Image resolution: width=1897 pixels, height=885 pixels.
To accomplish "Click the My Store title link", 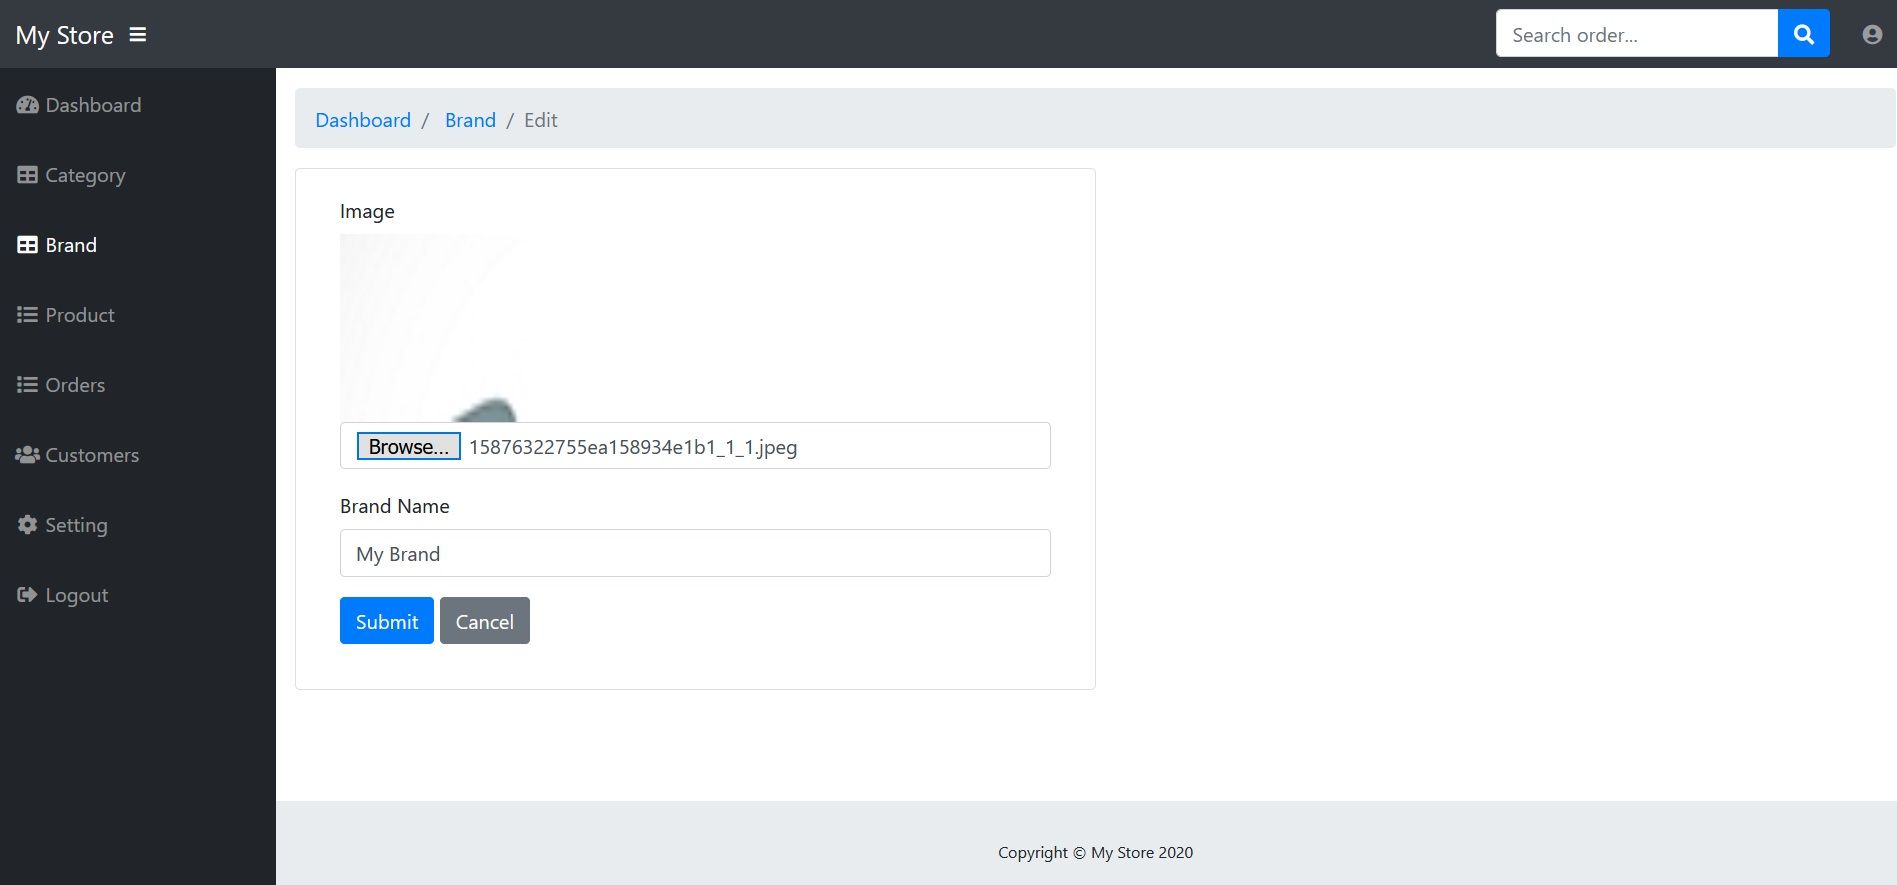I will [65, 35].
